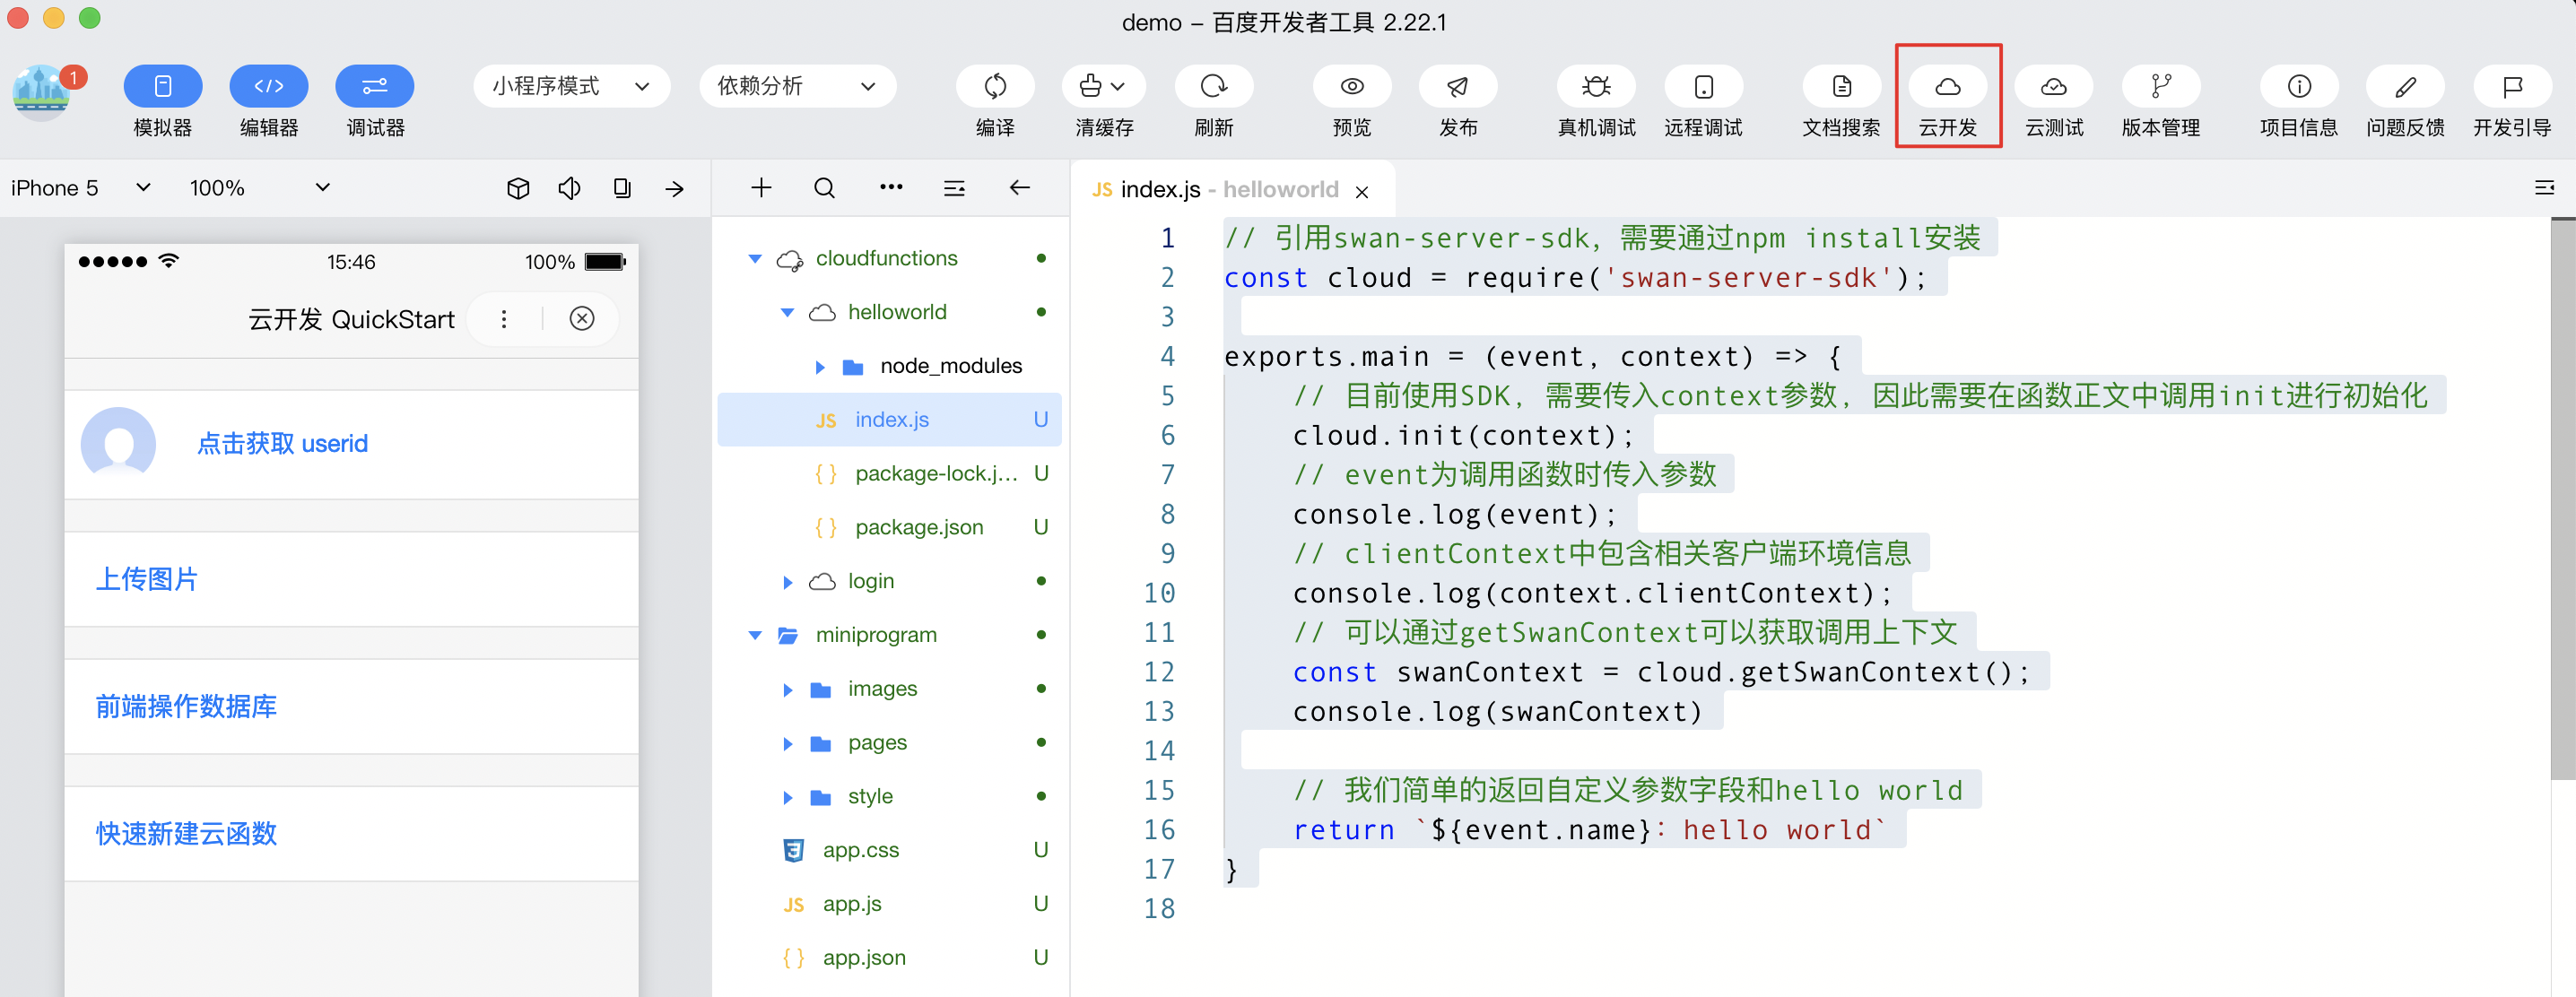Click 上传图片 in simulator
Image resolution: width=2576 pixels, height=997 pixels.
click(147, 579)
